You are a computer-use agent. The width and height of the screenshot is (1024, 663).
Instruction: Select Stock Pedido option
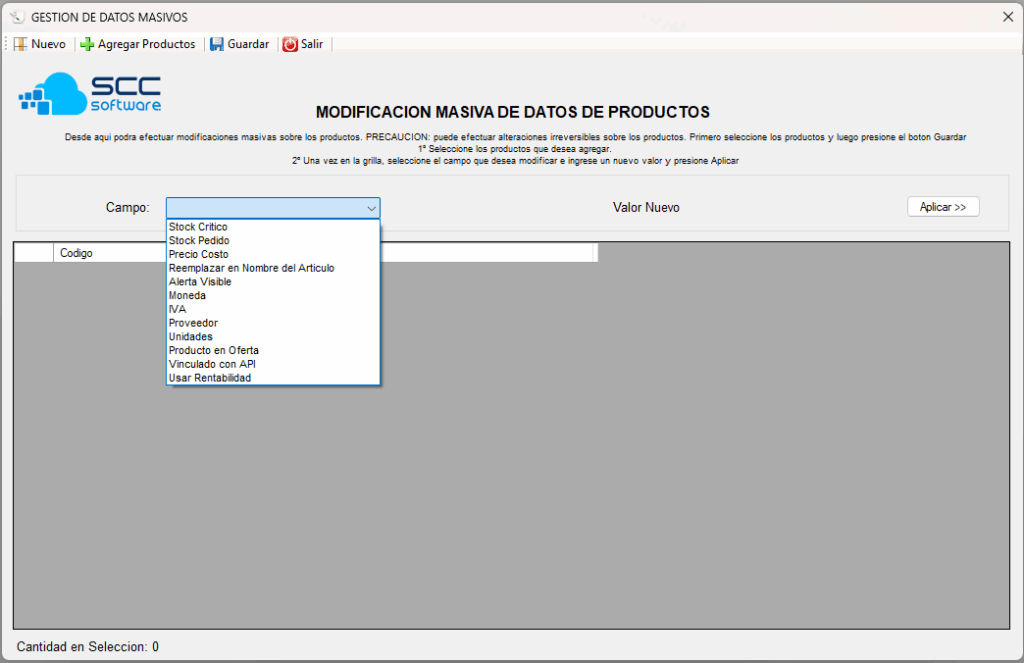(x=199, y=241)
